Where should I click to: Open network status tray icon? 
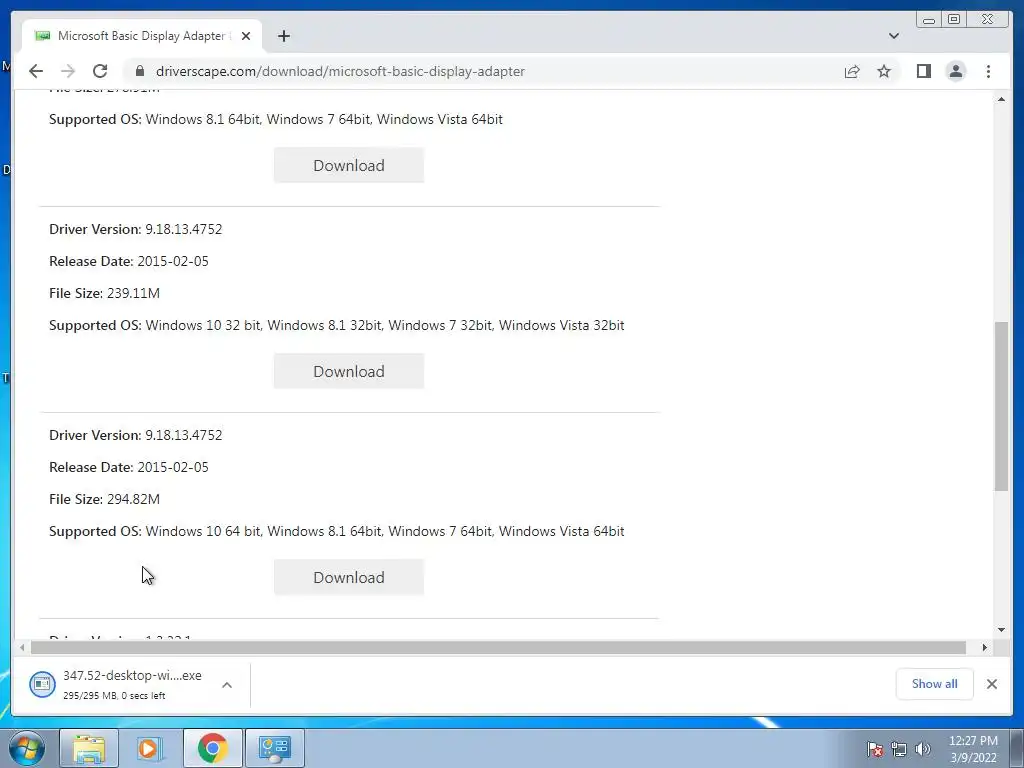(x=899, y=750)
